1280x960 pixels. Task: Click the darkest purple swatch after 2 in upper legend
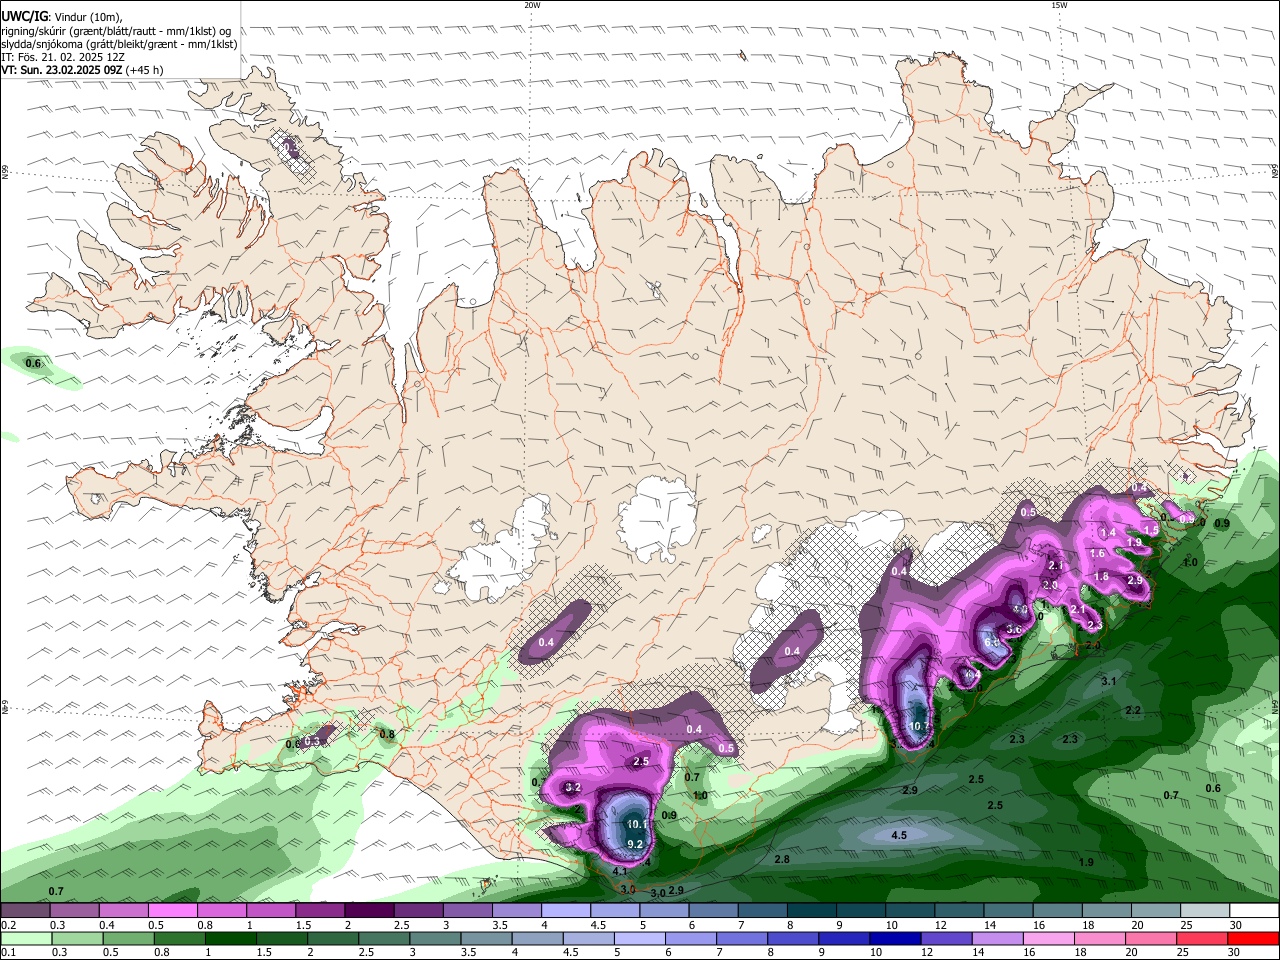tap(369, 911)
